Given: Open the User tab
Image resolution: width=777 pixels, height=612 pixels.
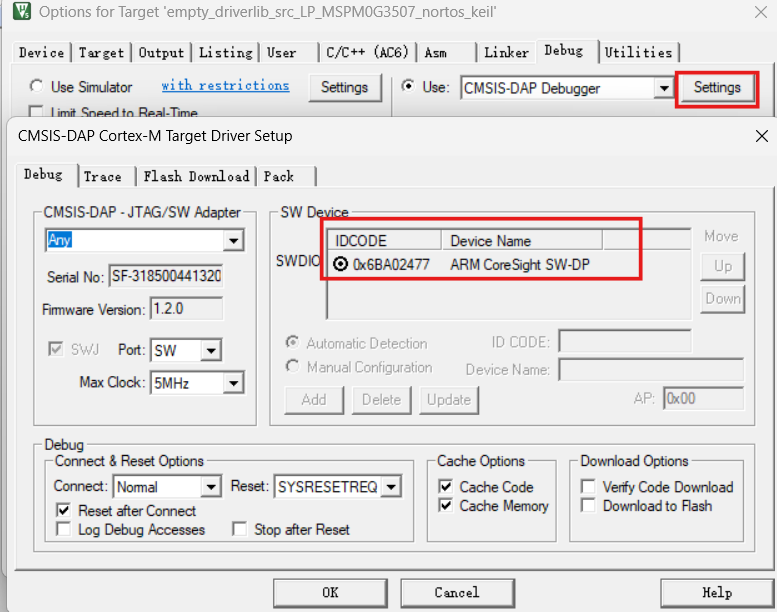Looking at the screenshot, I should click(x=281, y=53).
